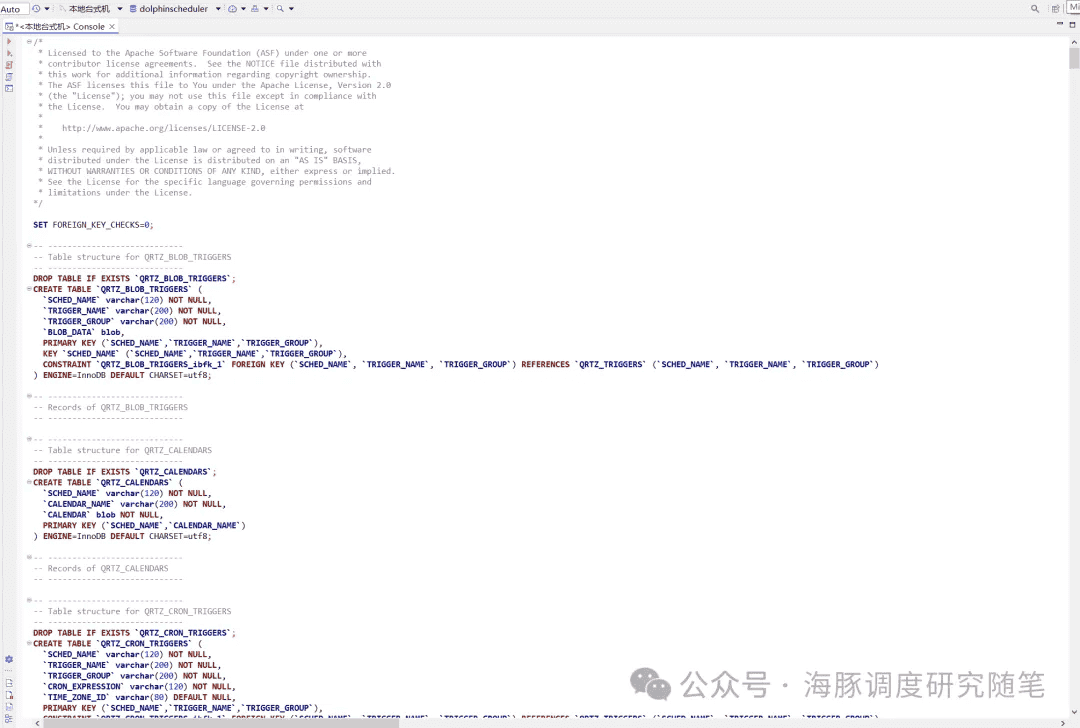The image size is (1080, 728).
Task: Click the search magnifier at top right
Action: [x=1035, y=8]
